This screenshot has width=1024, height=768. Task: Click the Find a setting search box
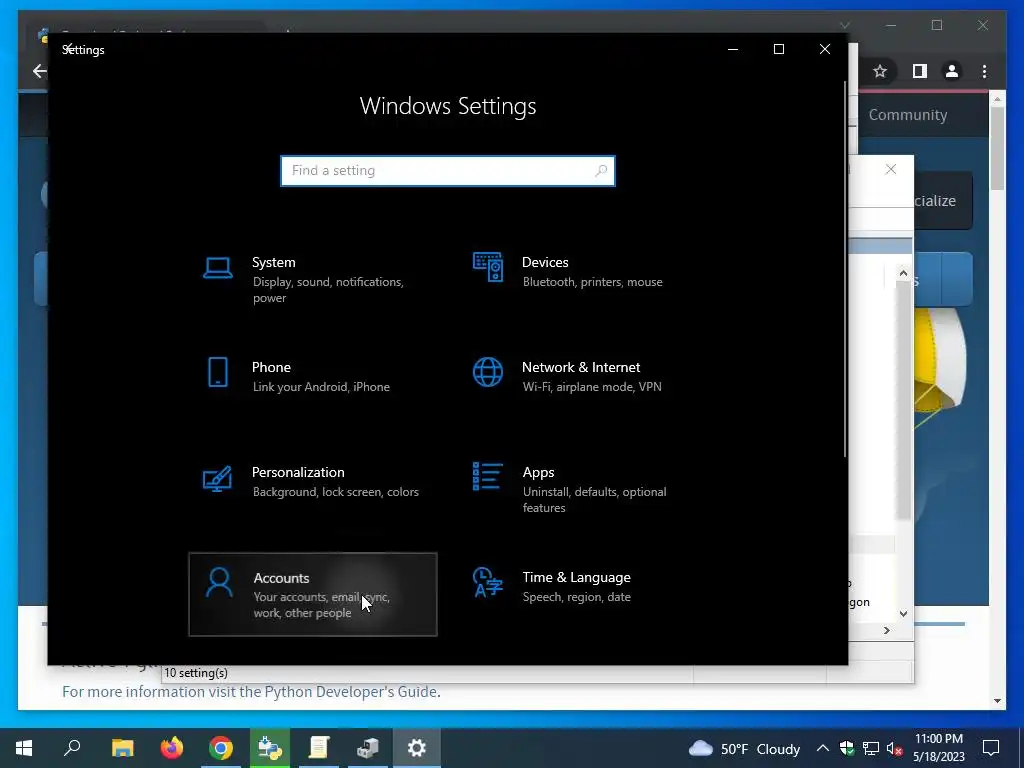click(448, 171)
